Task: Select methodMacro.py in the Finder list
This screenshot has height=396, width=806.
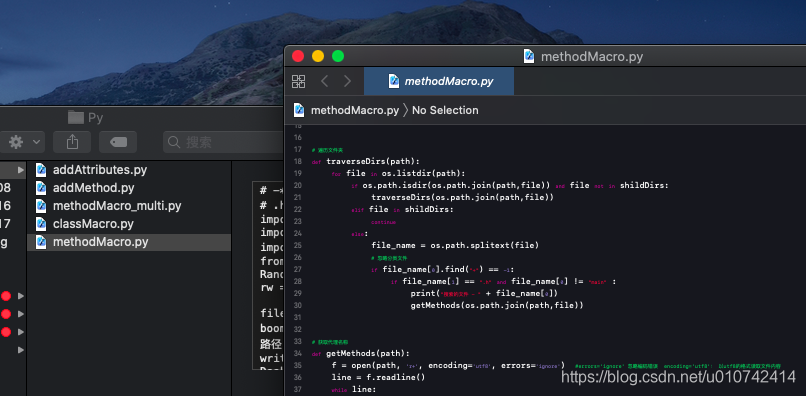Action: tap(129, 242)
